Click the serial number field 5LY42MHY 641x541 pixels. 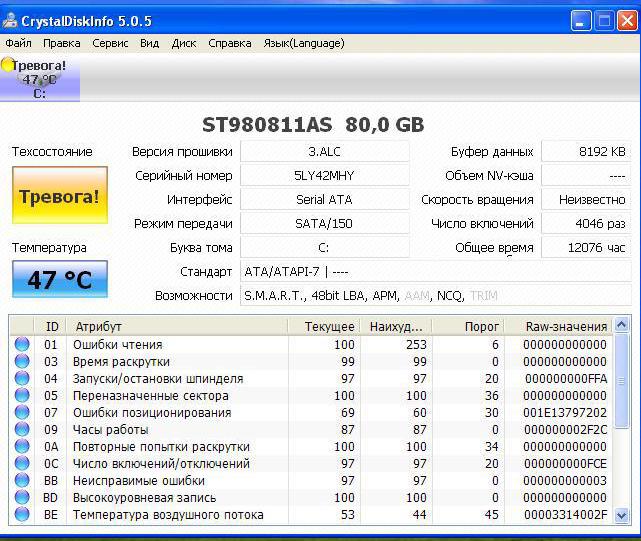click(325, 175)
